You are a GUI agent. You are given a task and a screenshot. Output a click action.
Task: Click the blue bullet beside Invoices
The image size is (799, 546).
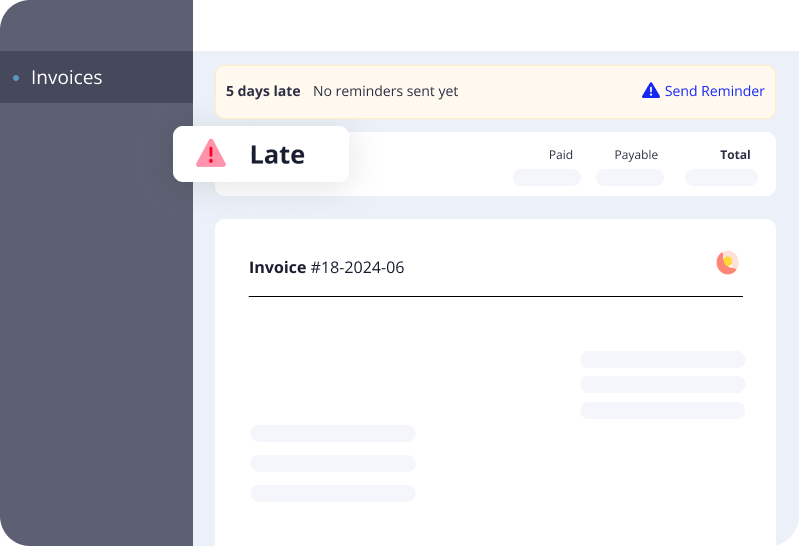point(16,78)
